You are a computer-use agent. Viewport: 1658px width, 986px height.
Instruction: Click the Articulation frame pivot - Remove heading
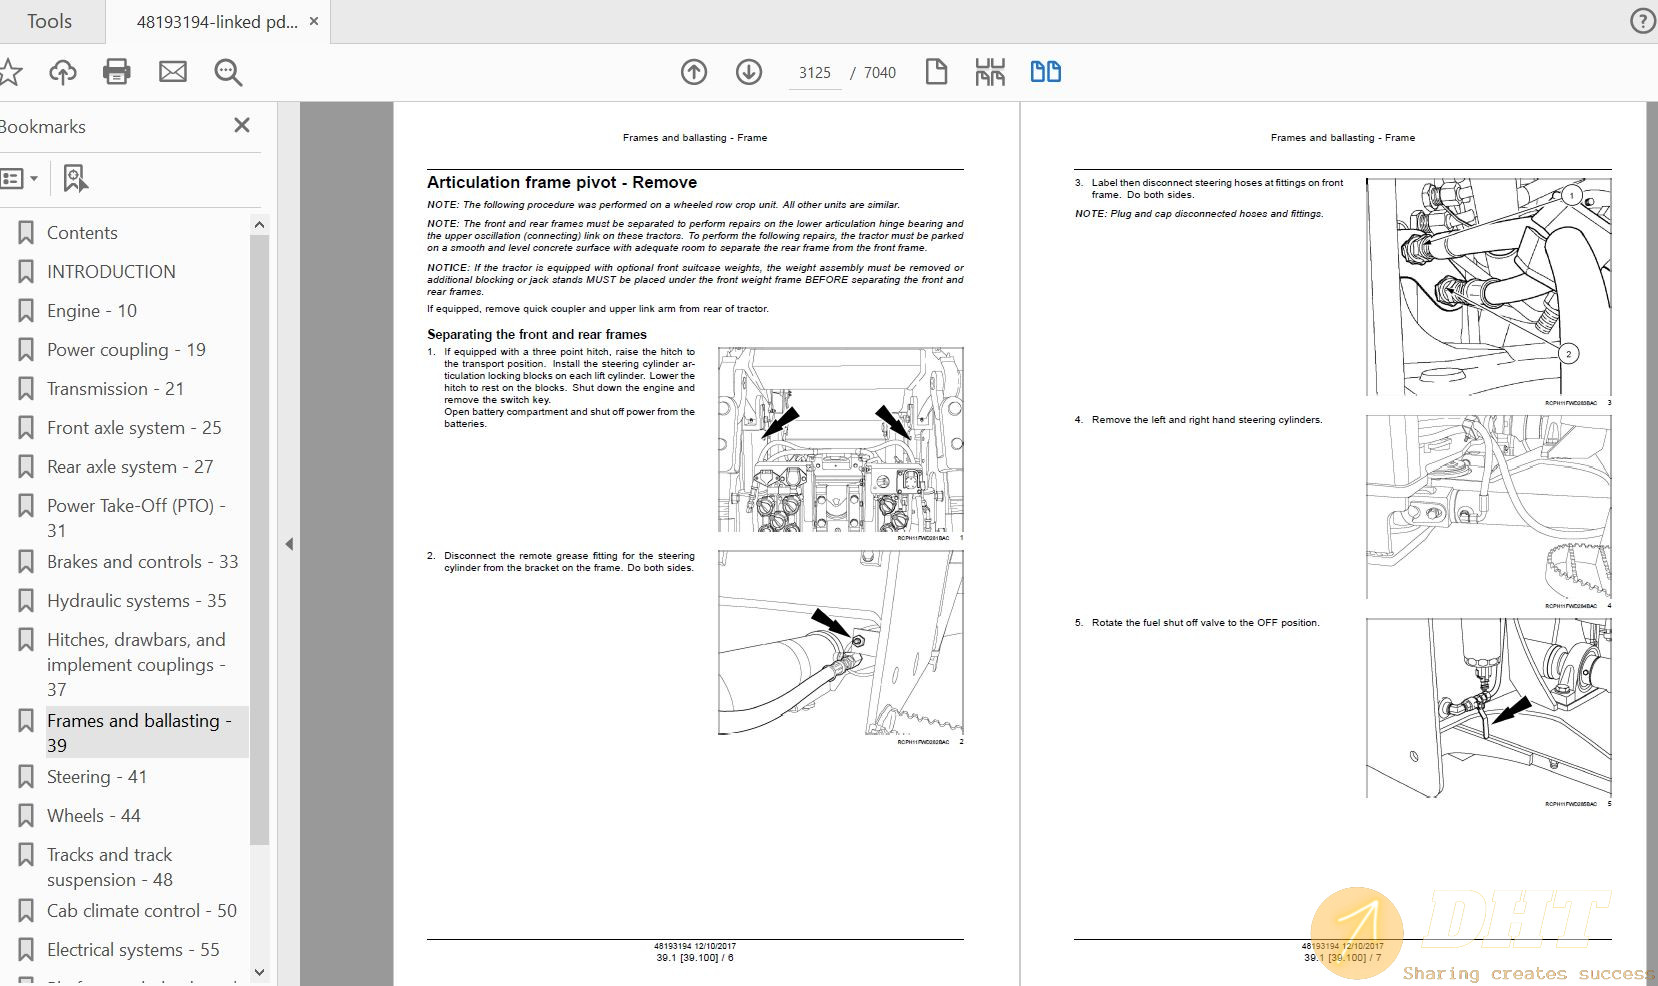point(562,182)
